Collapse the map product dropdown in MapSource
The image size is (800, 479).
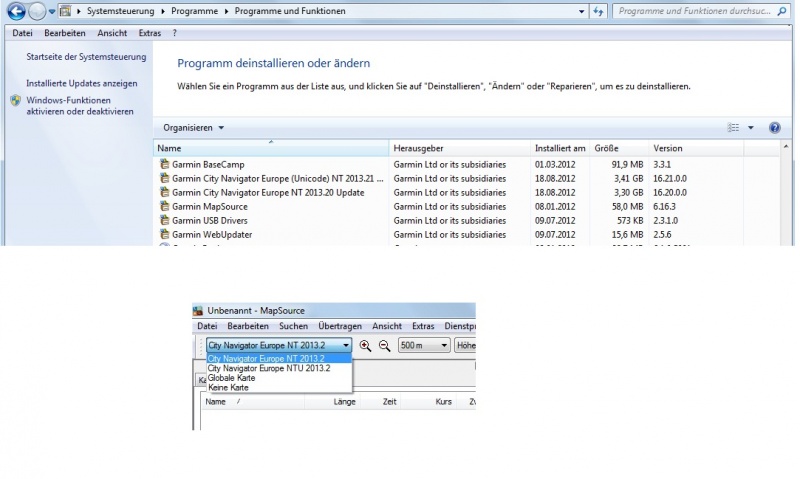tap(346, 345)
